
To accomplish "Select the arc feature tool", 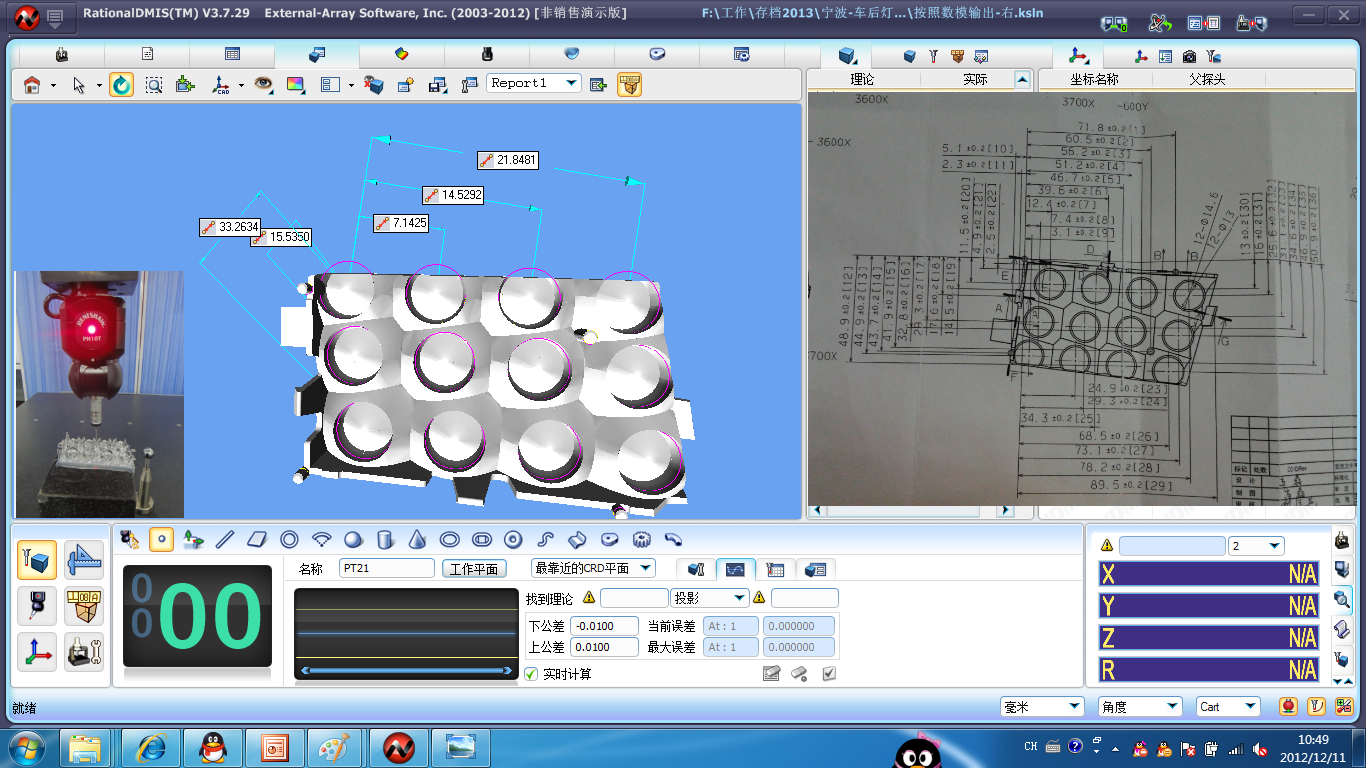I will pos(321,540).
